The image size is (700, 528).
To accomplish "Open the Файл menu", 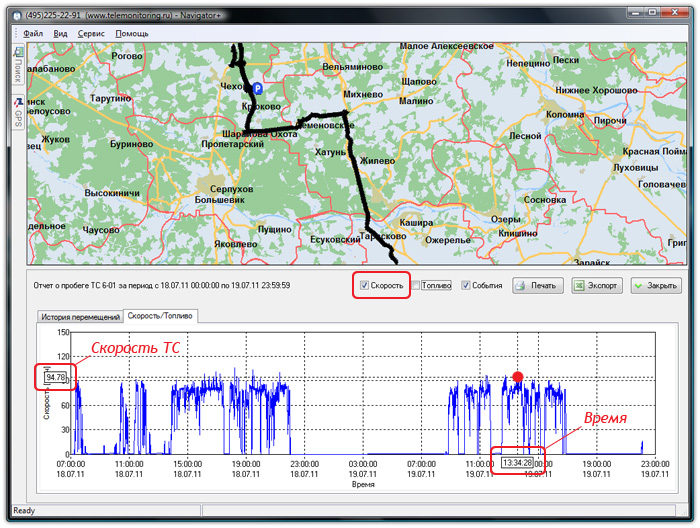I will coord(32,34).
